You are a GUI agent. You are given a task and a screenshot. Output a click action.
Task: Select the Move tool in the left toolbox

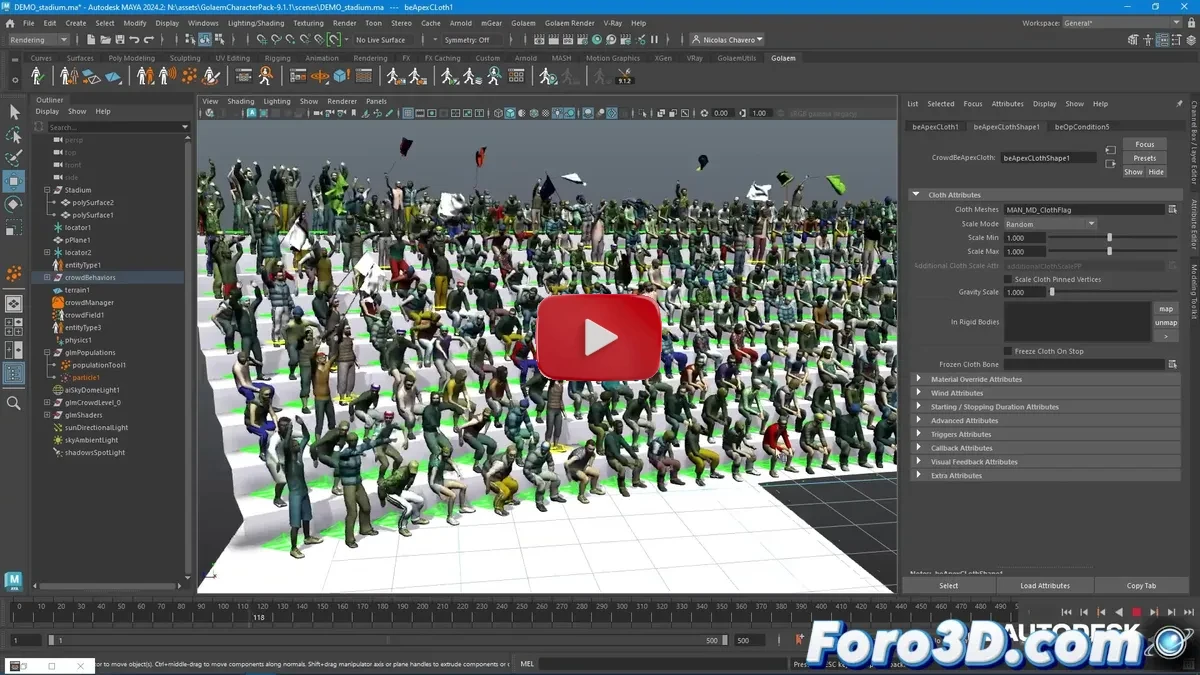pyautogui.click(x=14, y=181)
